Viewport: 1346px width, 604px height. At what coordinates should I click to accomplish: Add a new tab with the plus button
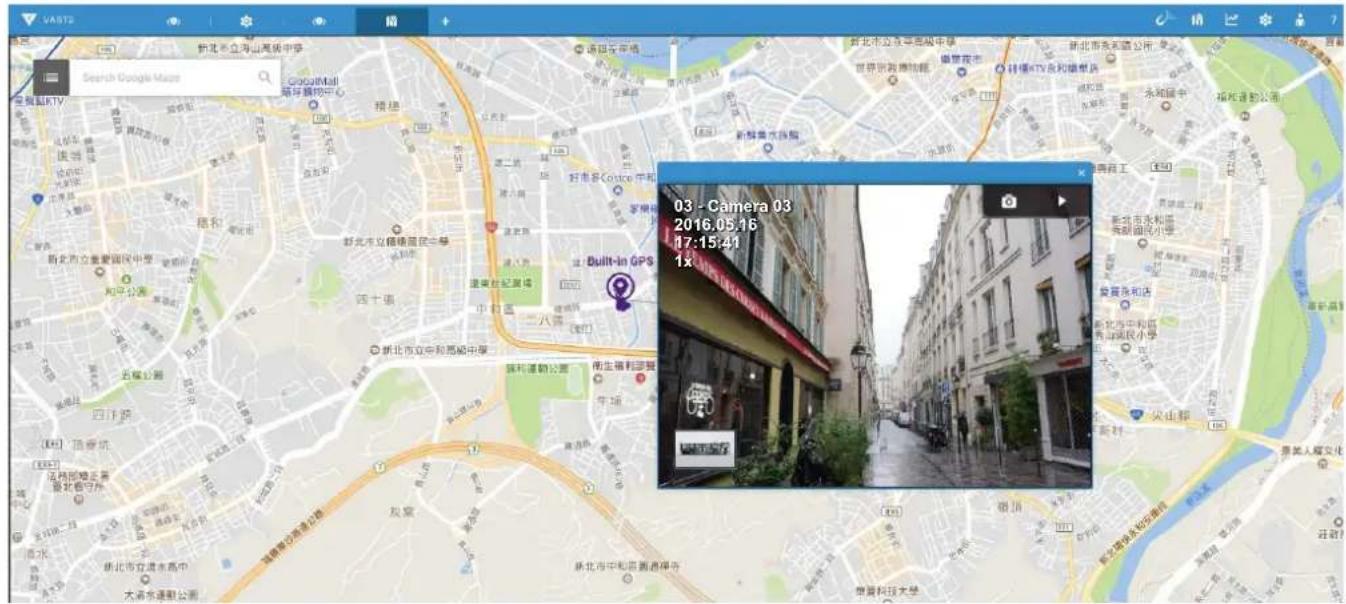tap(445, 21)
